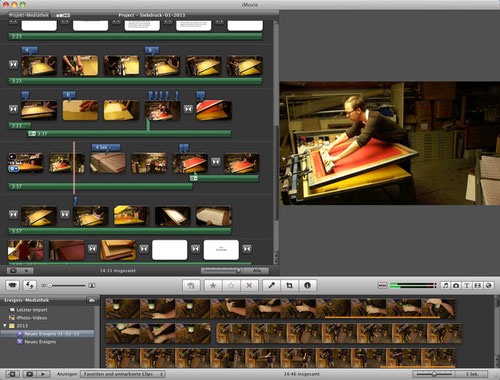This screenshot has width=500, height=380.
Task: Reject selection with the red X
Action: click(249, 285)
